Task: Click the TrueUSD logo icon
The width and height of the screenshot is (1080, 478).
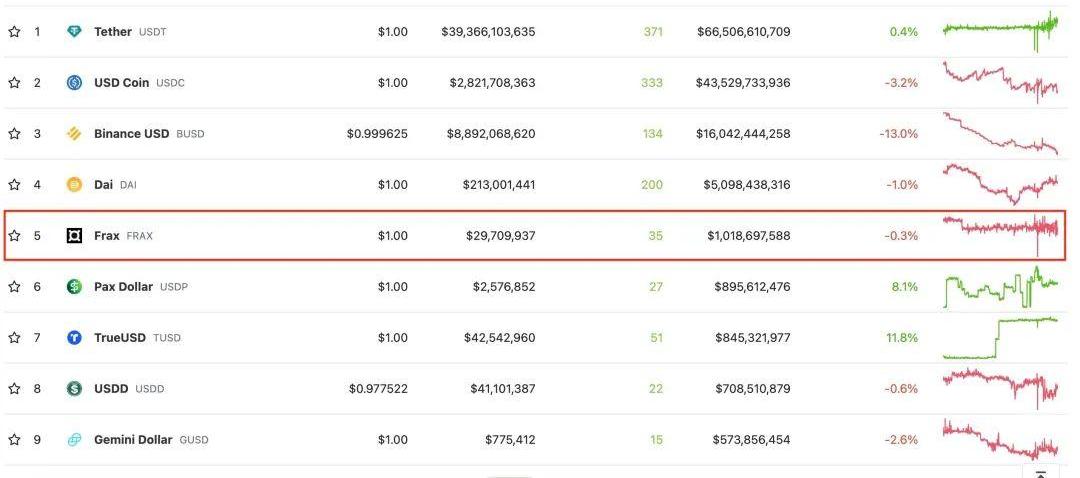Action: coord(74,338)
